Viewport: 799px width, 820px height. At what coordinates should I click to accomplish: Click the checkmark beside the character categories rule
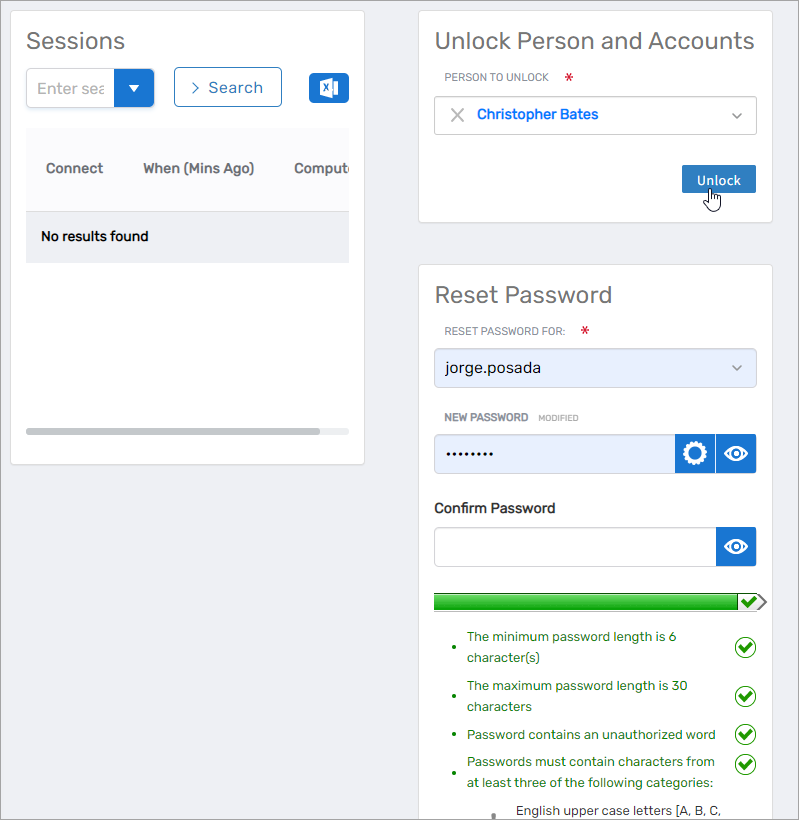[745, 764]
